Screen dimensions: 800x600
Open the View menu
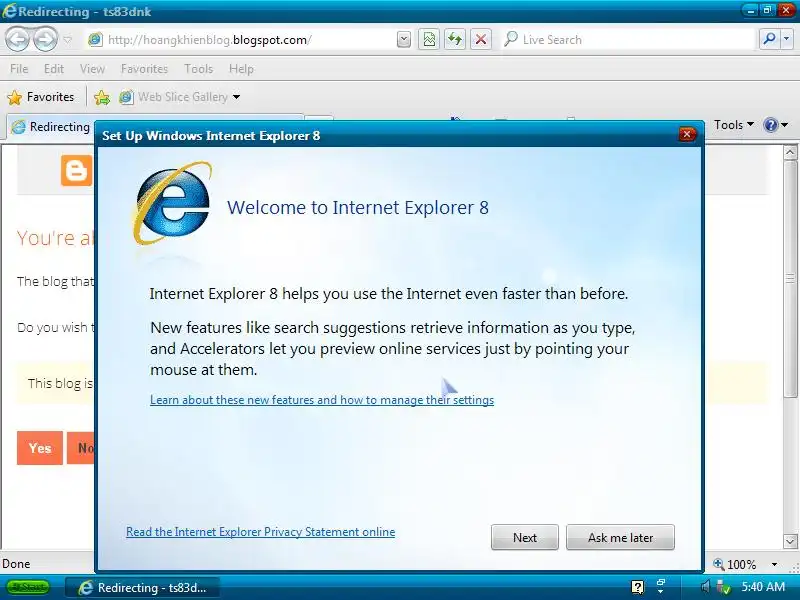(92, 69)
